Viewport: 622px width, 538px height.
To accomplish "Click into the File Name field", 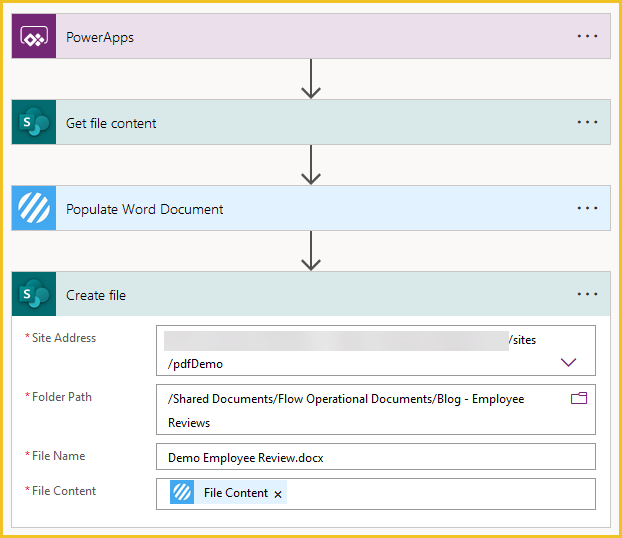I will [376, 457].
